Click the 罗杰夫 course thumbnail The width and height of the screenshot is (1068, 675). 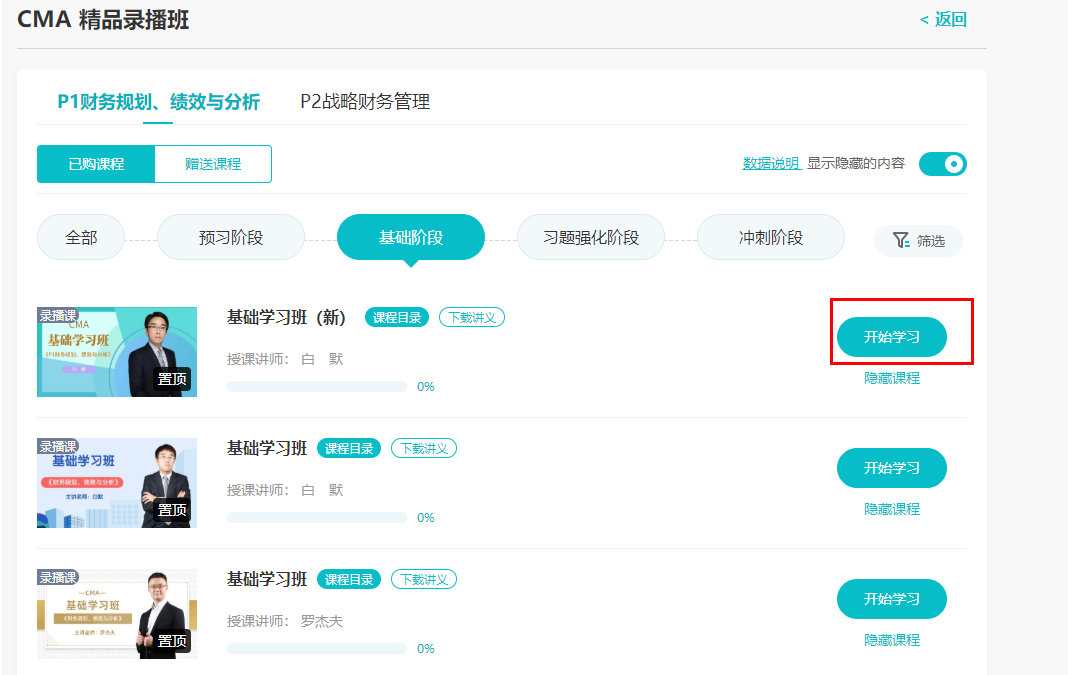coord(117,613)
